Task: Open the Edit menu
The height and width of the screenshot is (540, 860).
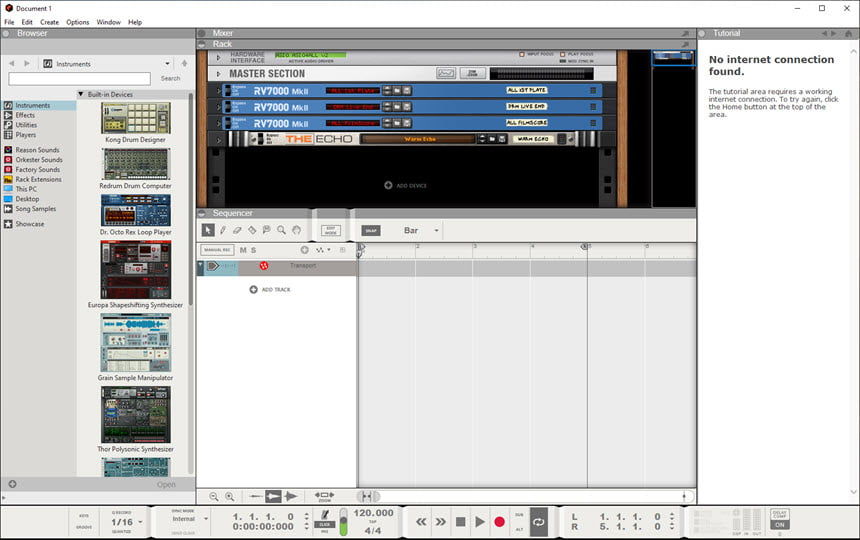Action: point(27,22)
